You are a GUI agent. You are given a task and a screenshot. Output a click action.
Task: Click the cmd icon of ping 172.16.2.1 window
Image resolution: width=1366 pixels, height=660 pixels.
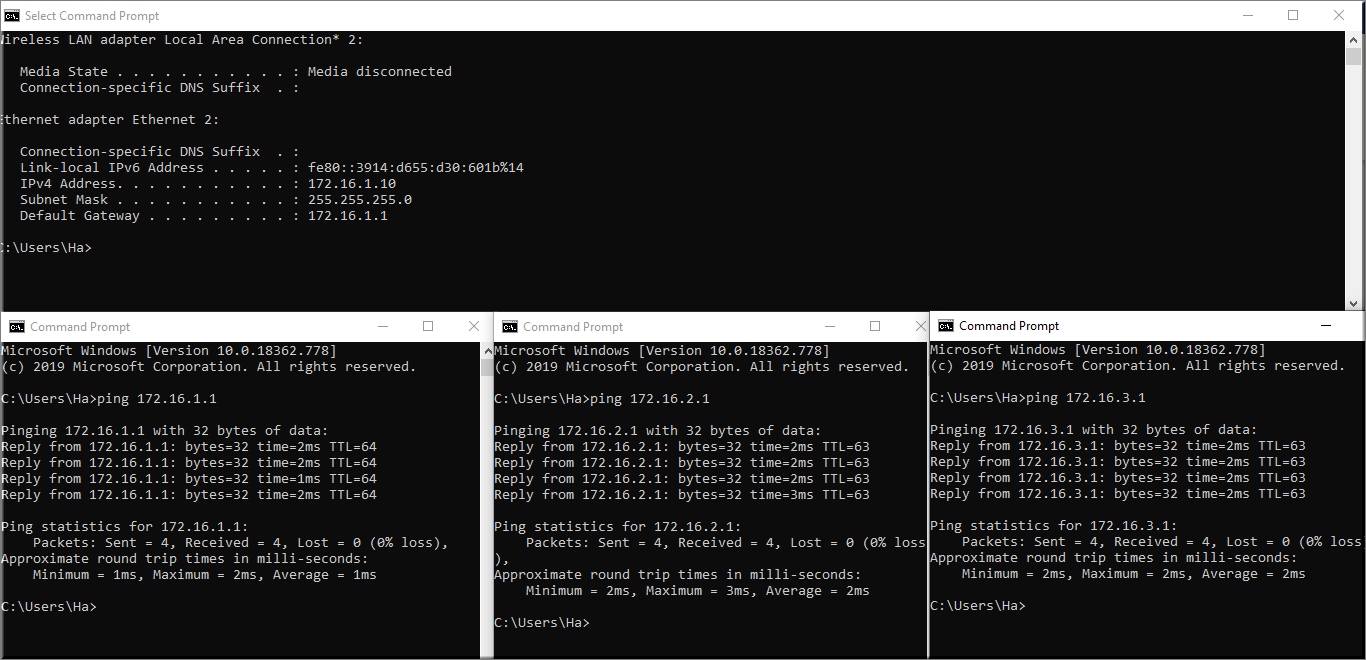[x=510, y=327]
